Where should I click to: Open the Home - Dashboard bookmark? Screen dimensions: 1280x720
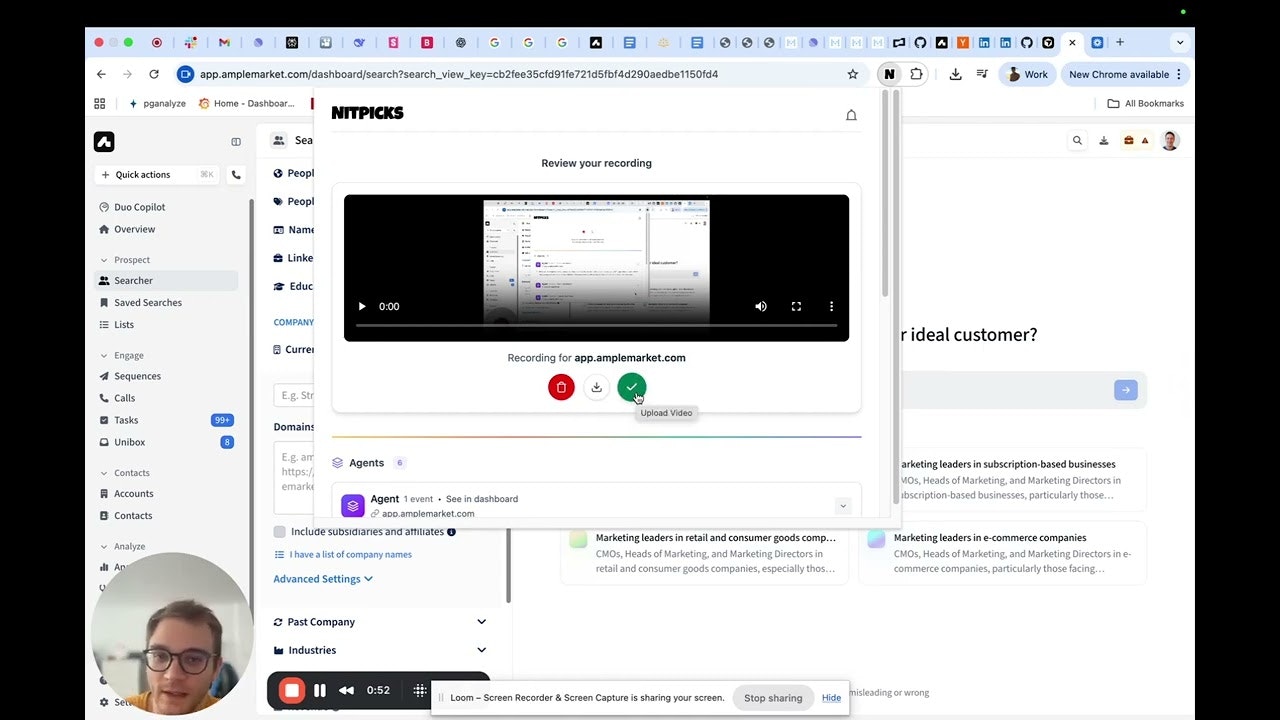point(246,103)
